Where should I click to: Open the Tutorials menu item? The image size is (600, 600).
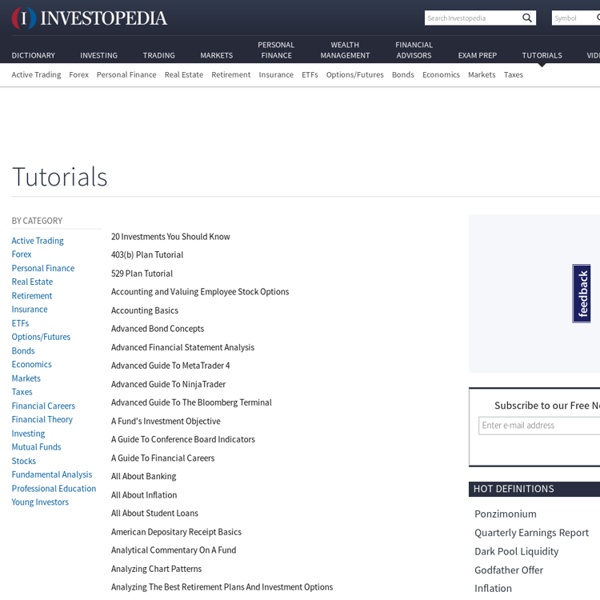pyautogui.click(x=542, y=55)
